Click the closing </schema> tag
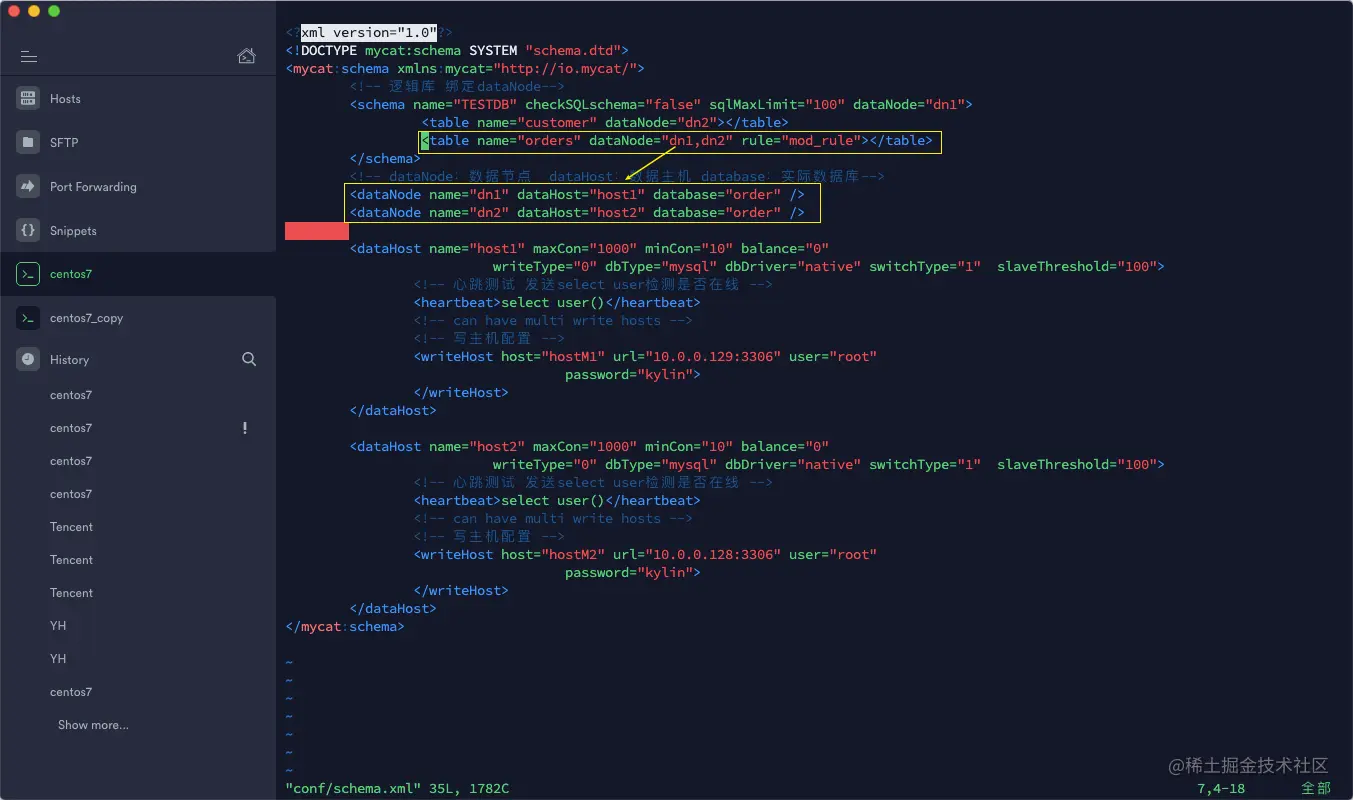The height and width of the screenshot is (800, 1353). coord(385,158)
